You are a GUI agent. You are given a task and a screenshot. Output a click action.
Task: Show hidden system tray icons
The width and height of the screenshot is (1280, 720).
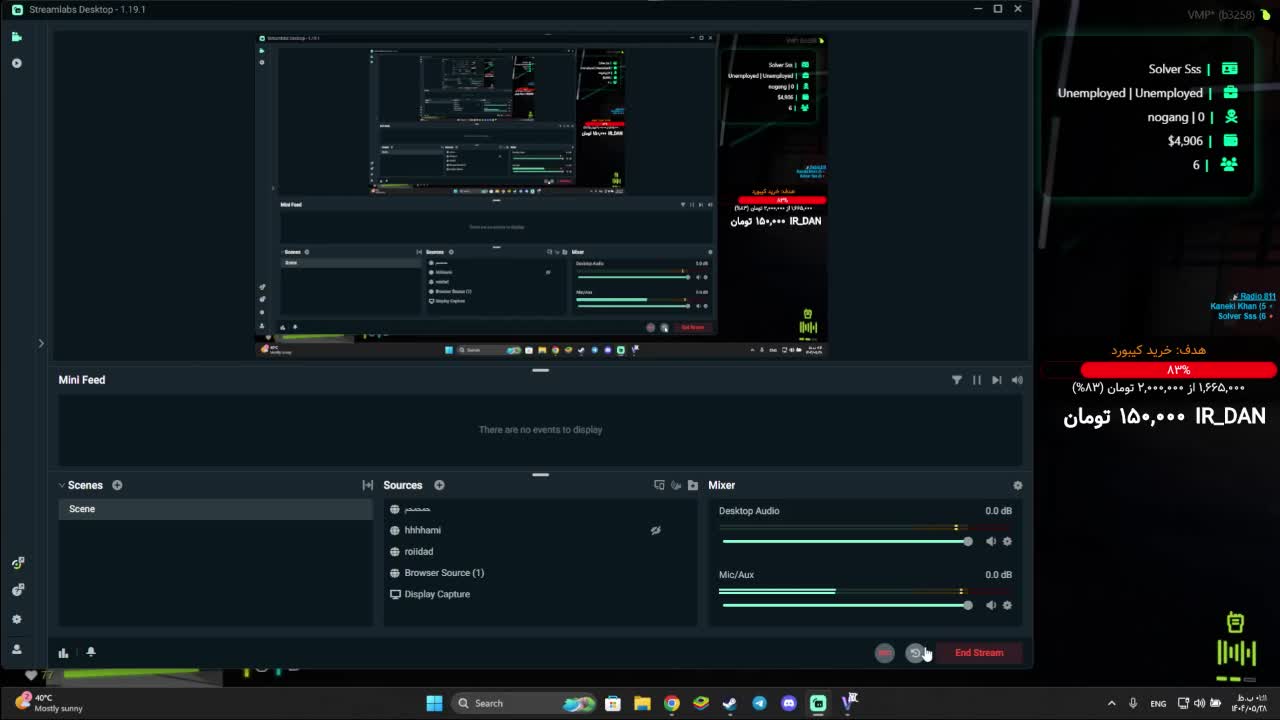coord(1111,703)
